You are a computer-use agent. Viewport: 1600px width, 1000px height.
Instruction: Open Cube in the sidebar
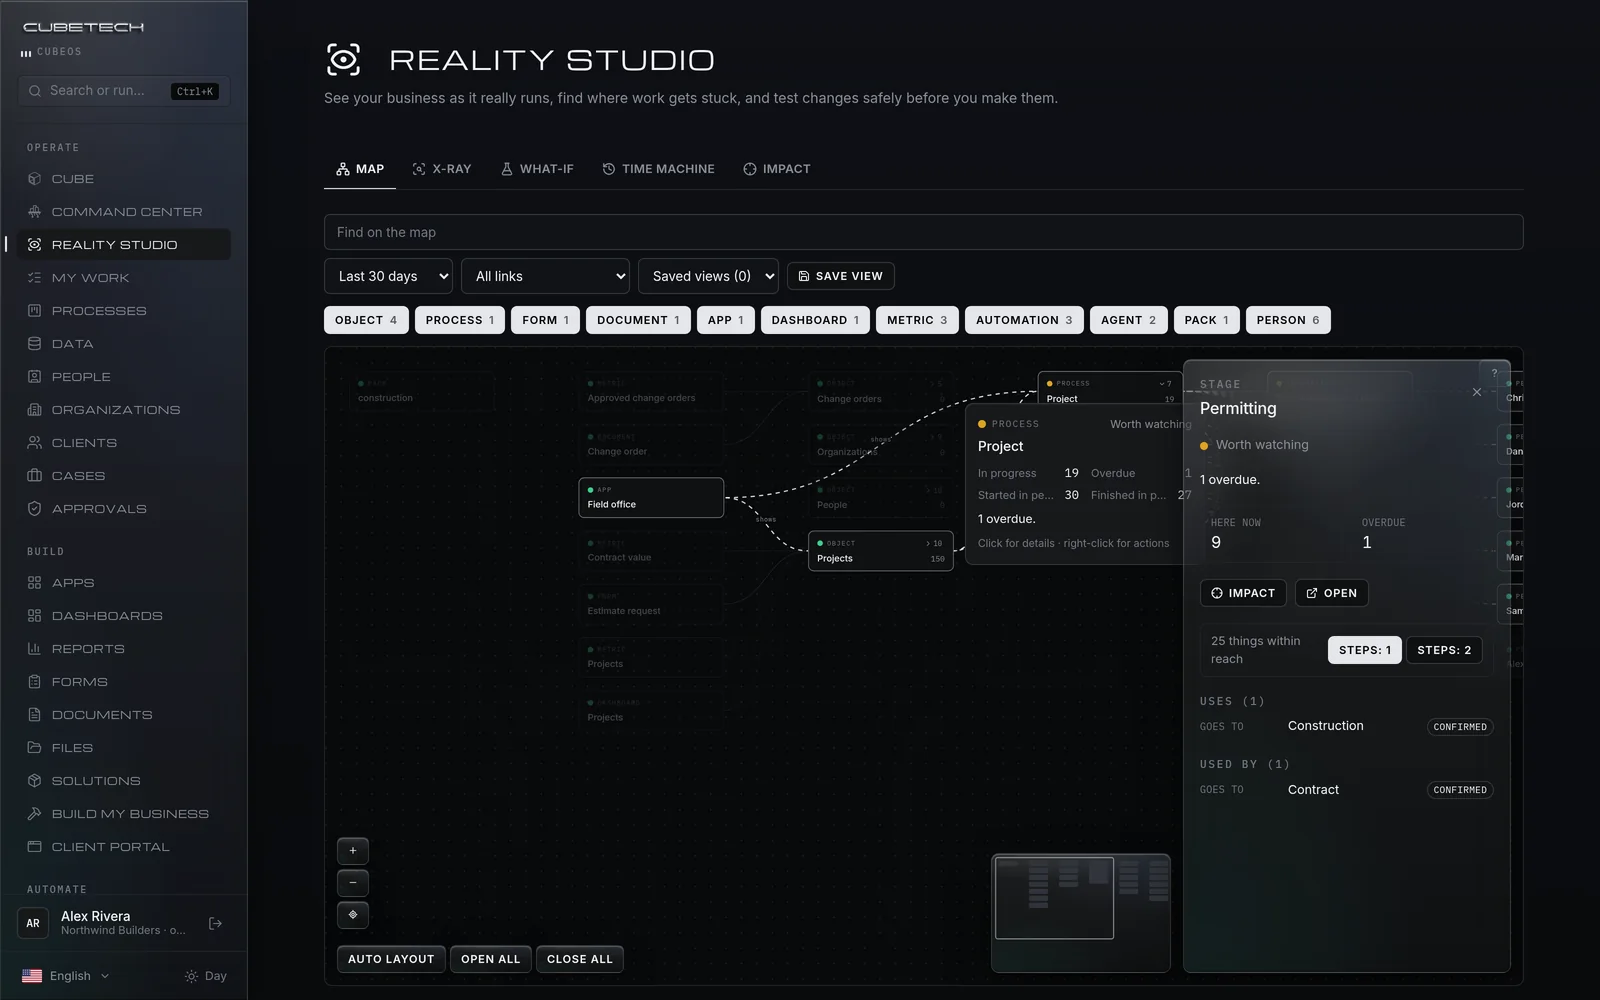click(124, 179)
